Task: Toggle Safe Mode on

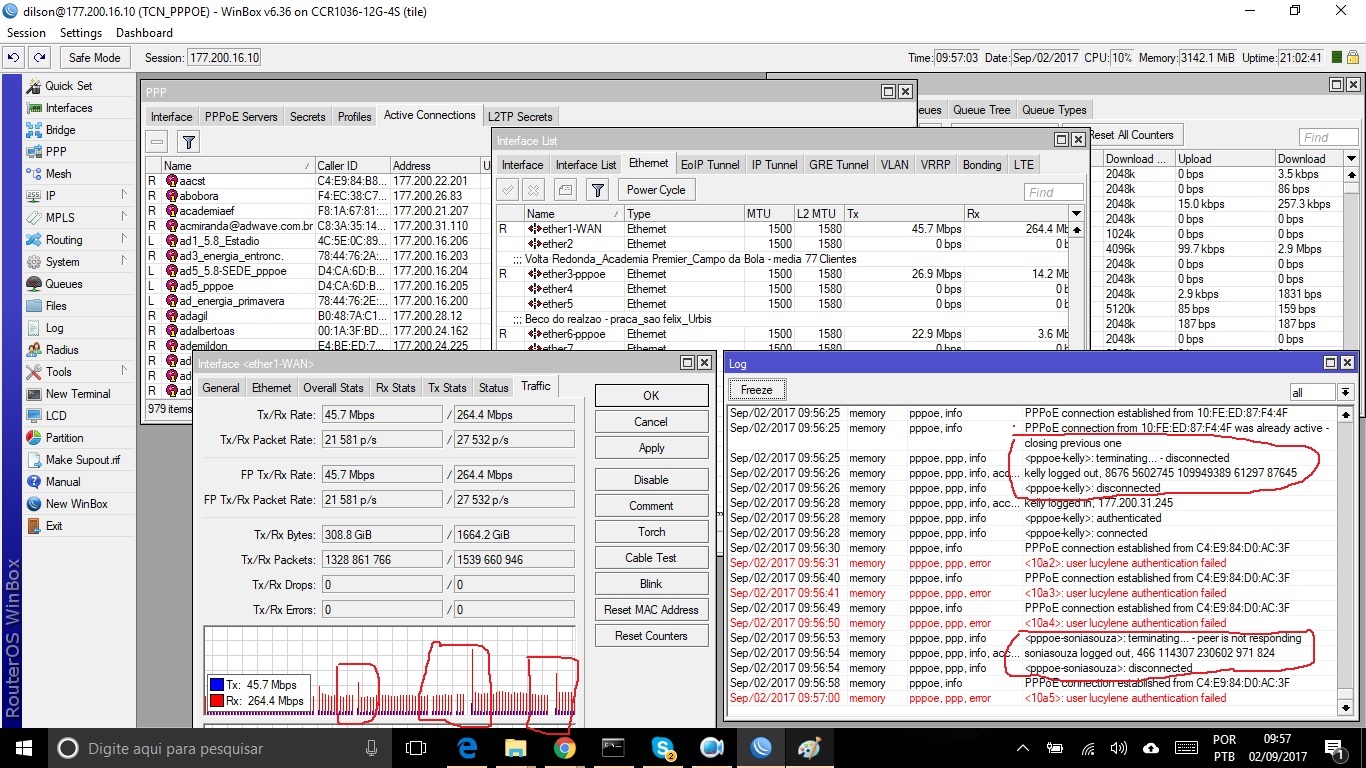Action: coord(94,58)
